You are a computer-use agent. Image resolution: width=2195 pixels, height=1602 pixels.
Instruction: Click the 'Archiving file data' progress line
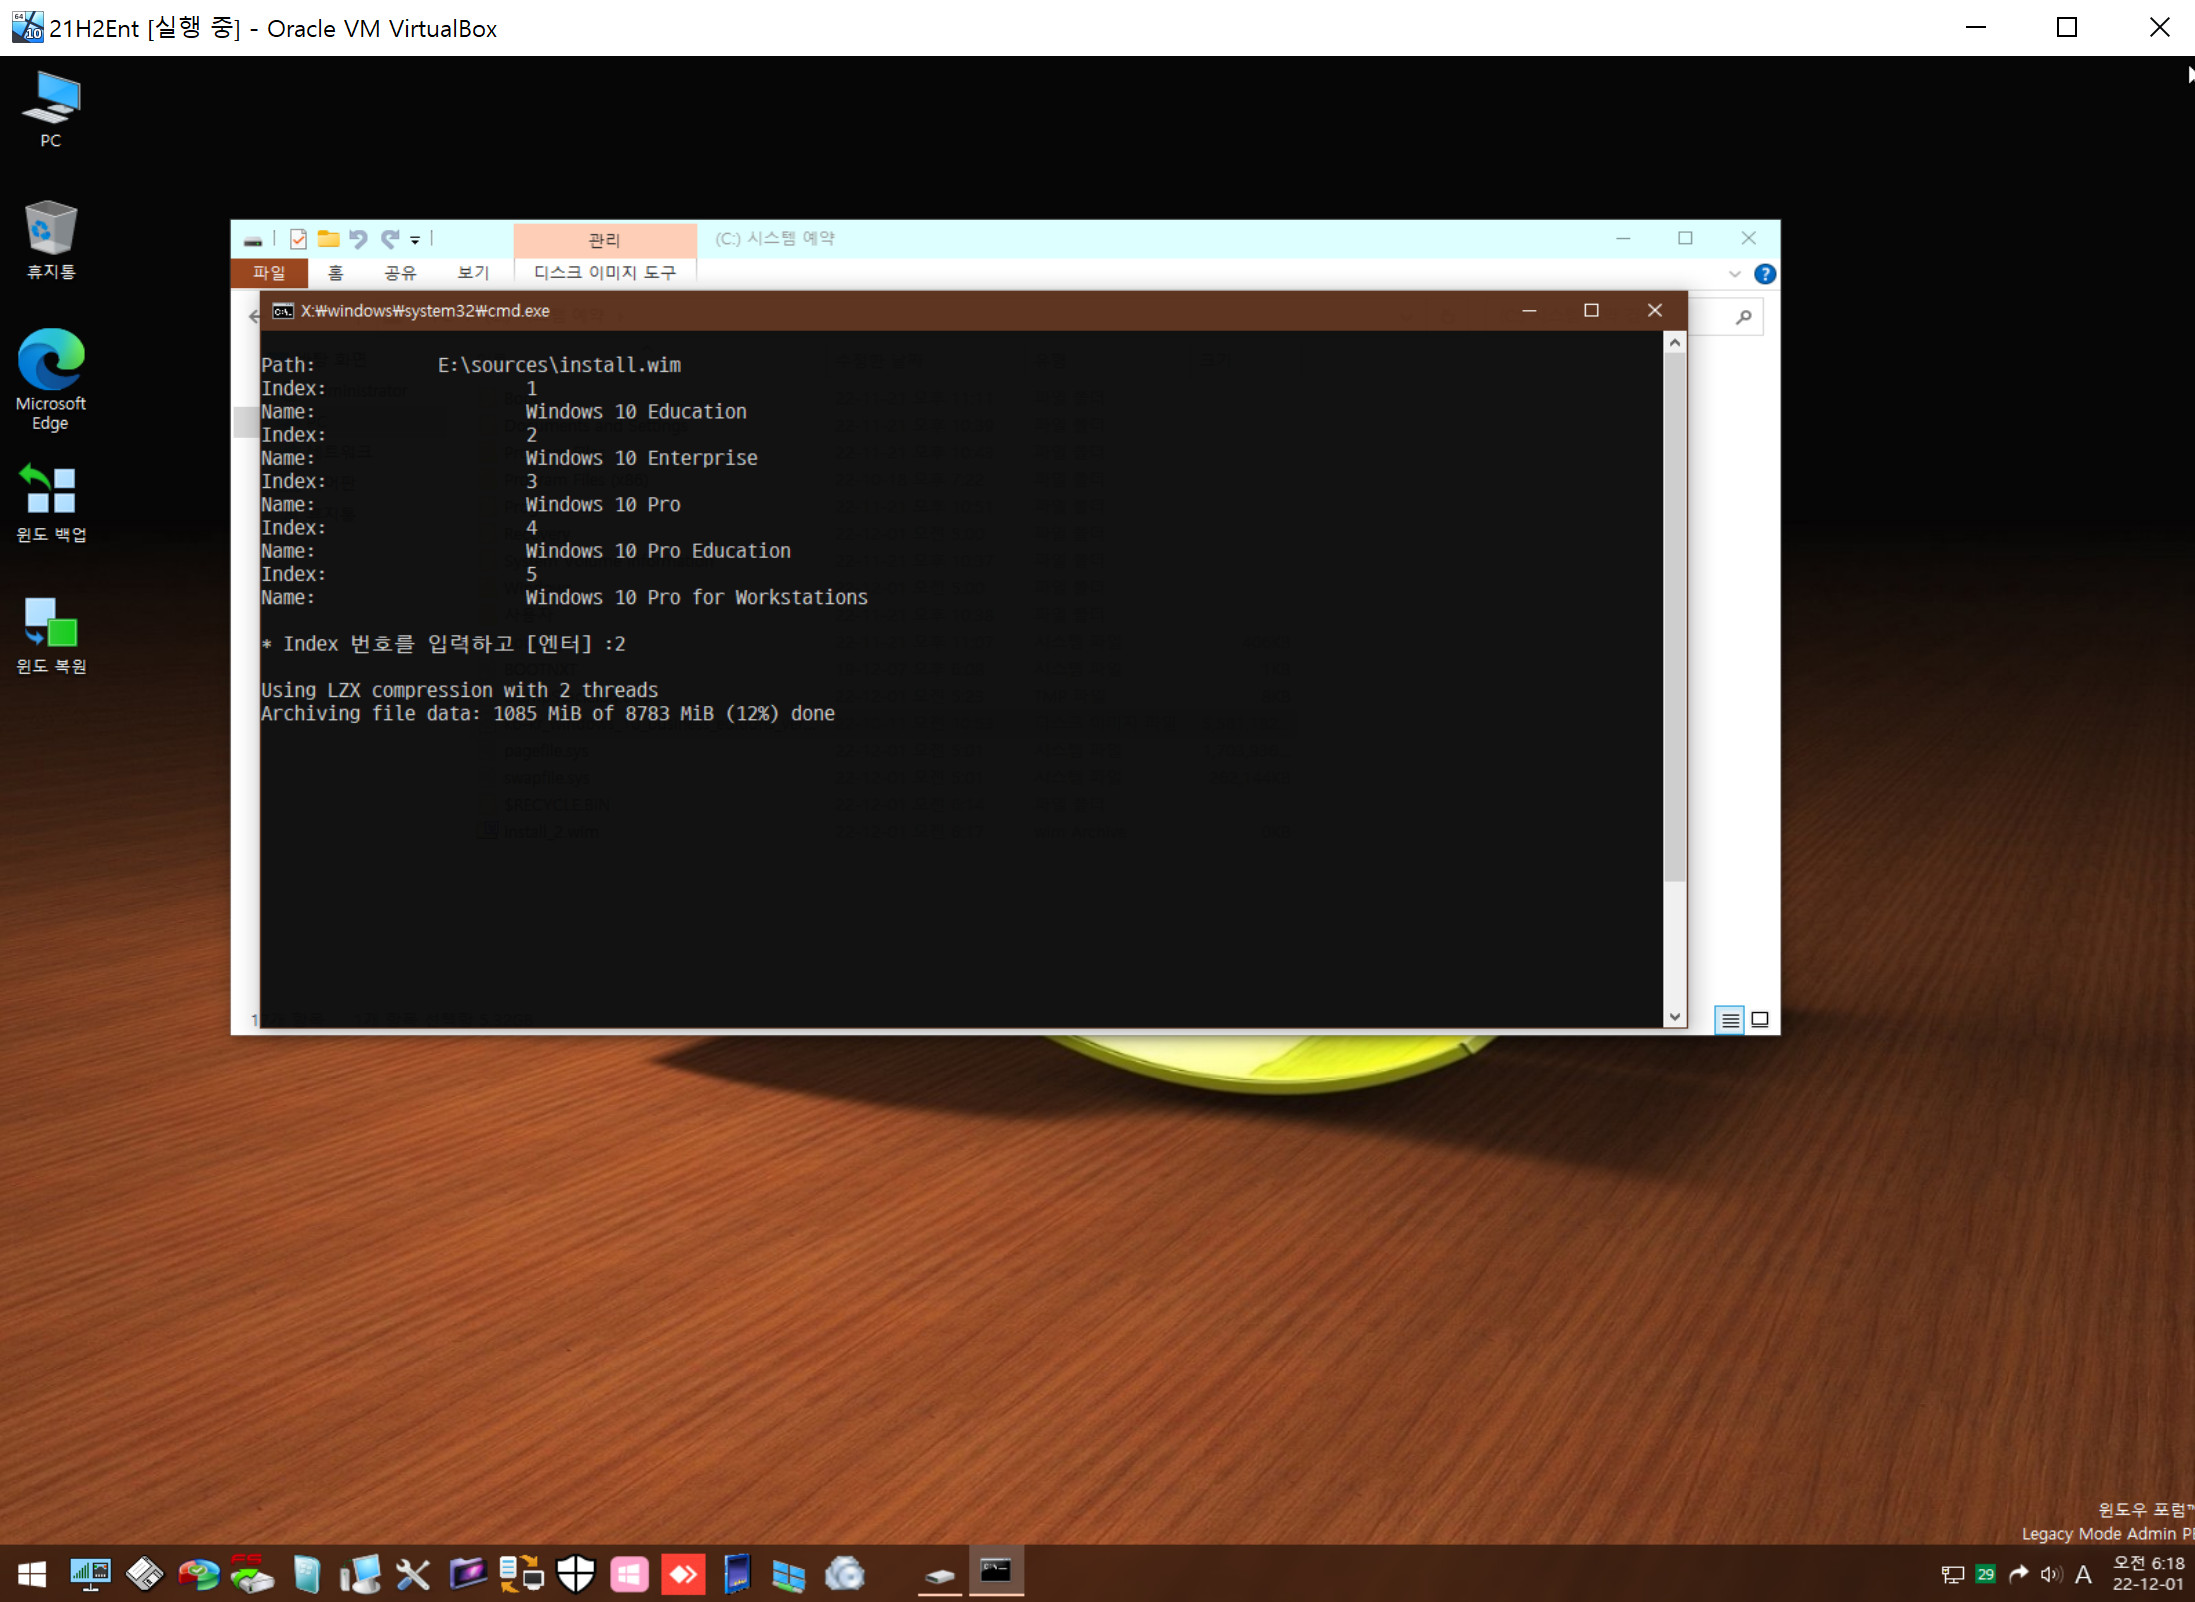tap(548, 714)
